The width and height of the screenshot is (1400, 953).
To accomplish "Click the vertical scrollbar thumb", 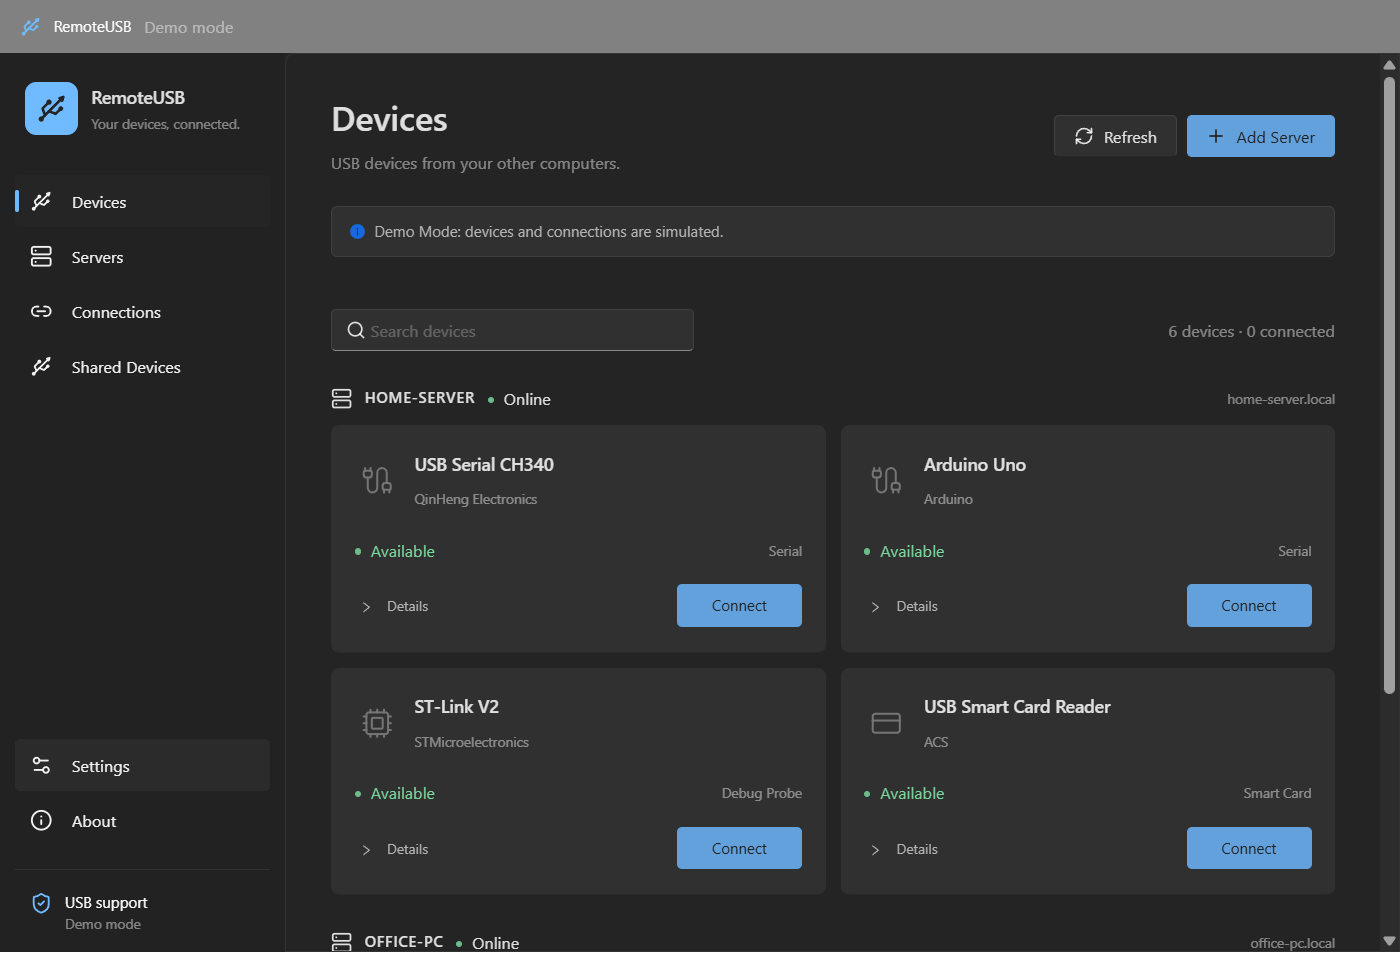I will click(1389, 385).
